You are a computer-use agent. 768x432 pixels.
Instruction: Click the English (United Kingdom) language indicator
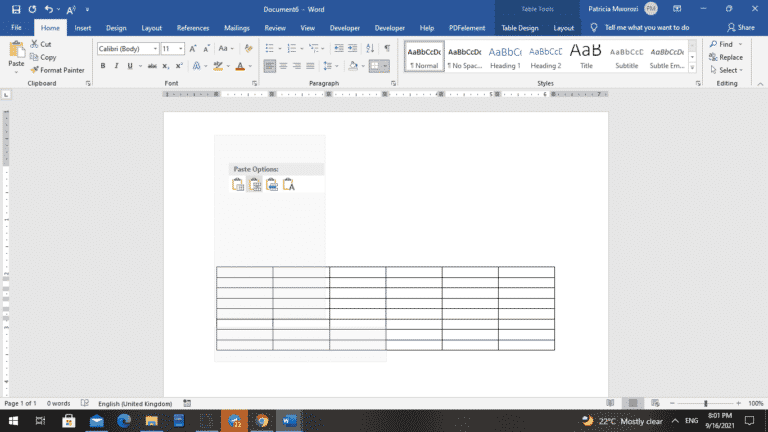(135, 404)
